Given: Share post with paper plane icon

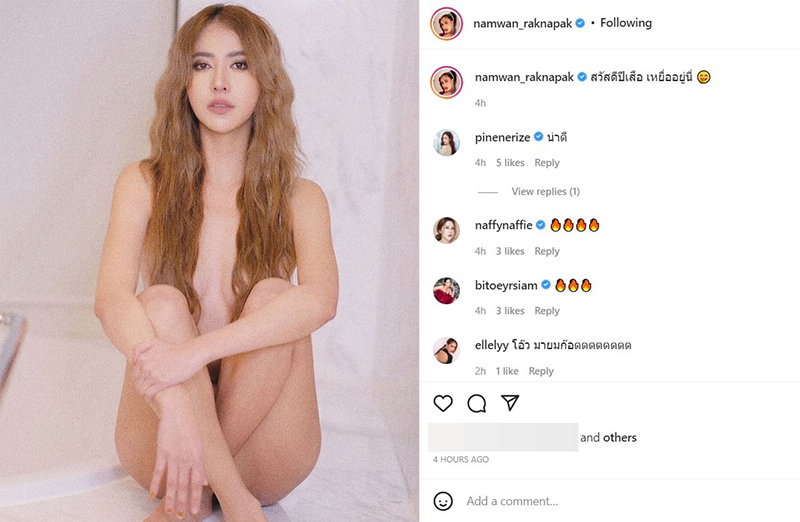Looking at the screenshot, I should tap(510, 403).
